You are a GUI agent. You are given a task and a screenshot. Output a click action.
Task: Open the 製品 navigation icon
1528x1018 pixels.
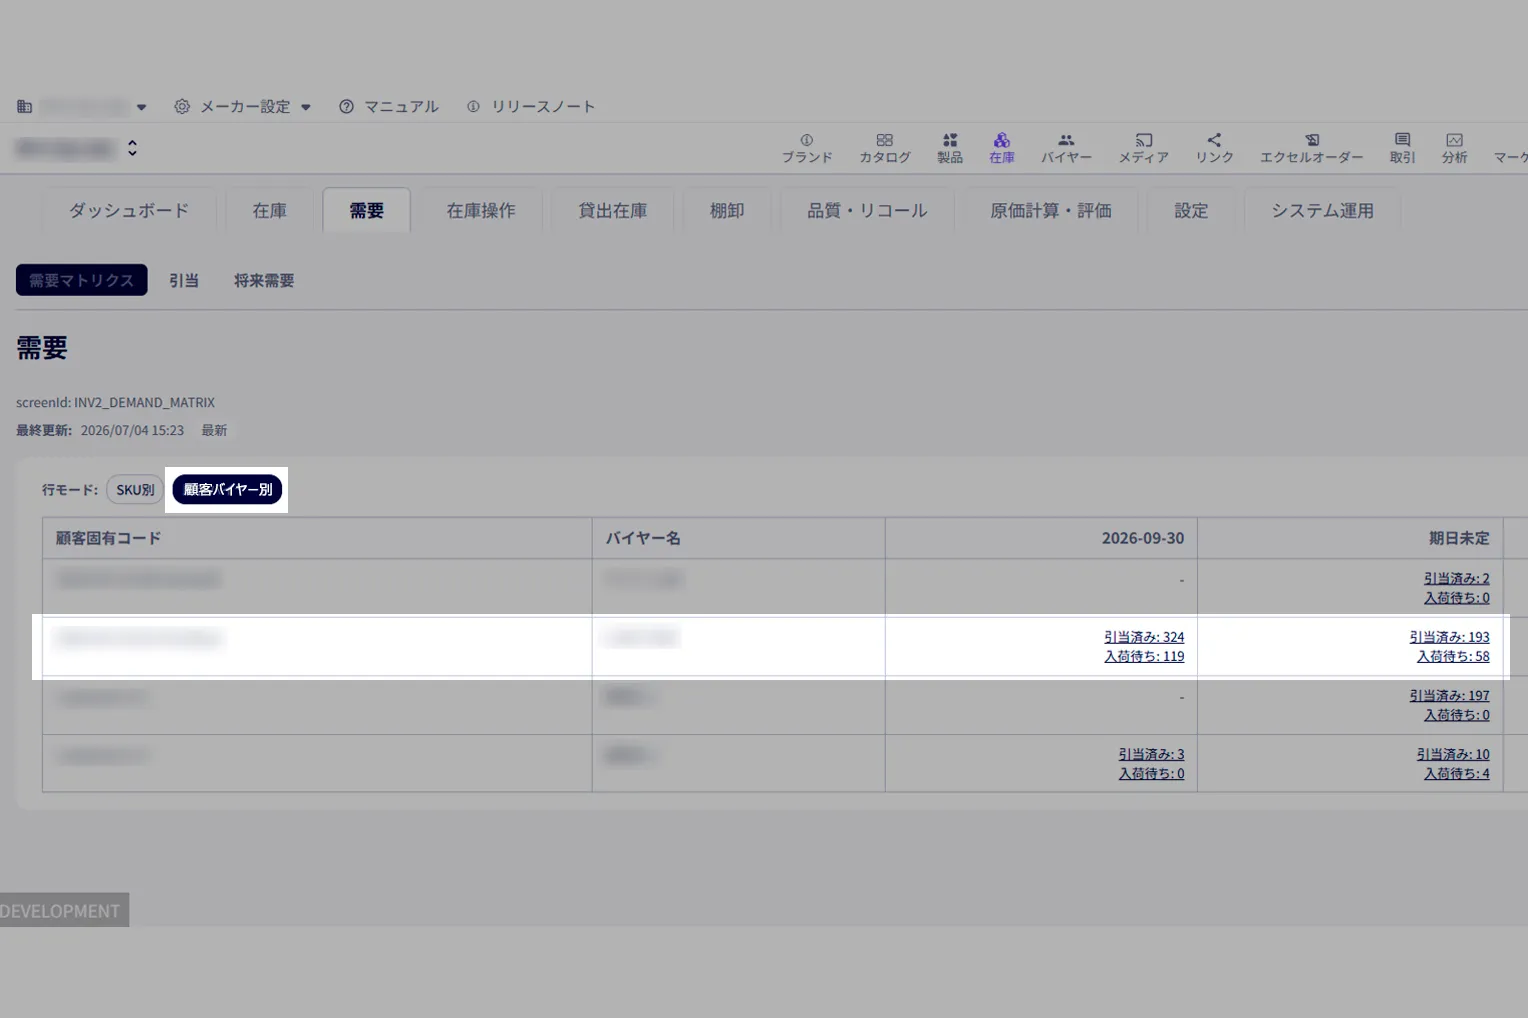pyautogui.click(x=949, y=148)
